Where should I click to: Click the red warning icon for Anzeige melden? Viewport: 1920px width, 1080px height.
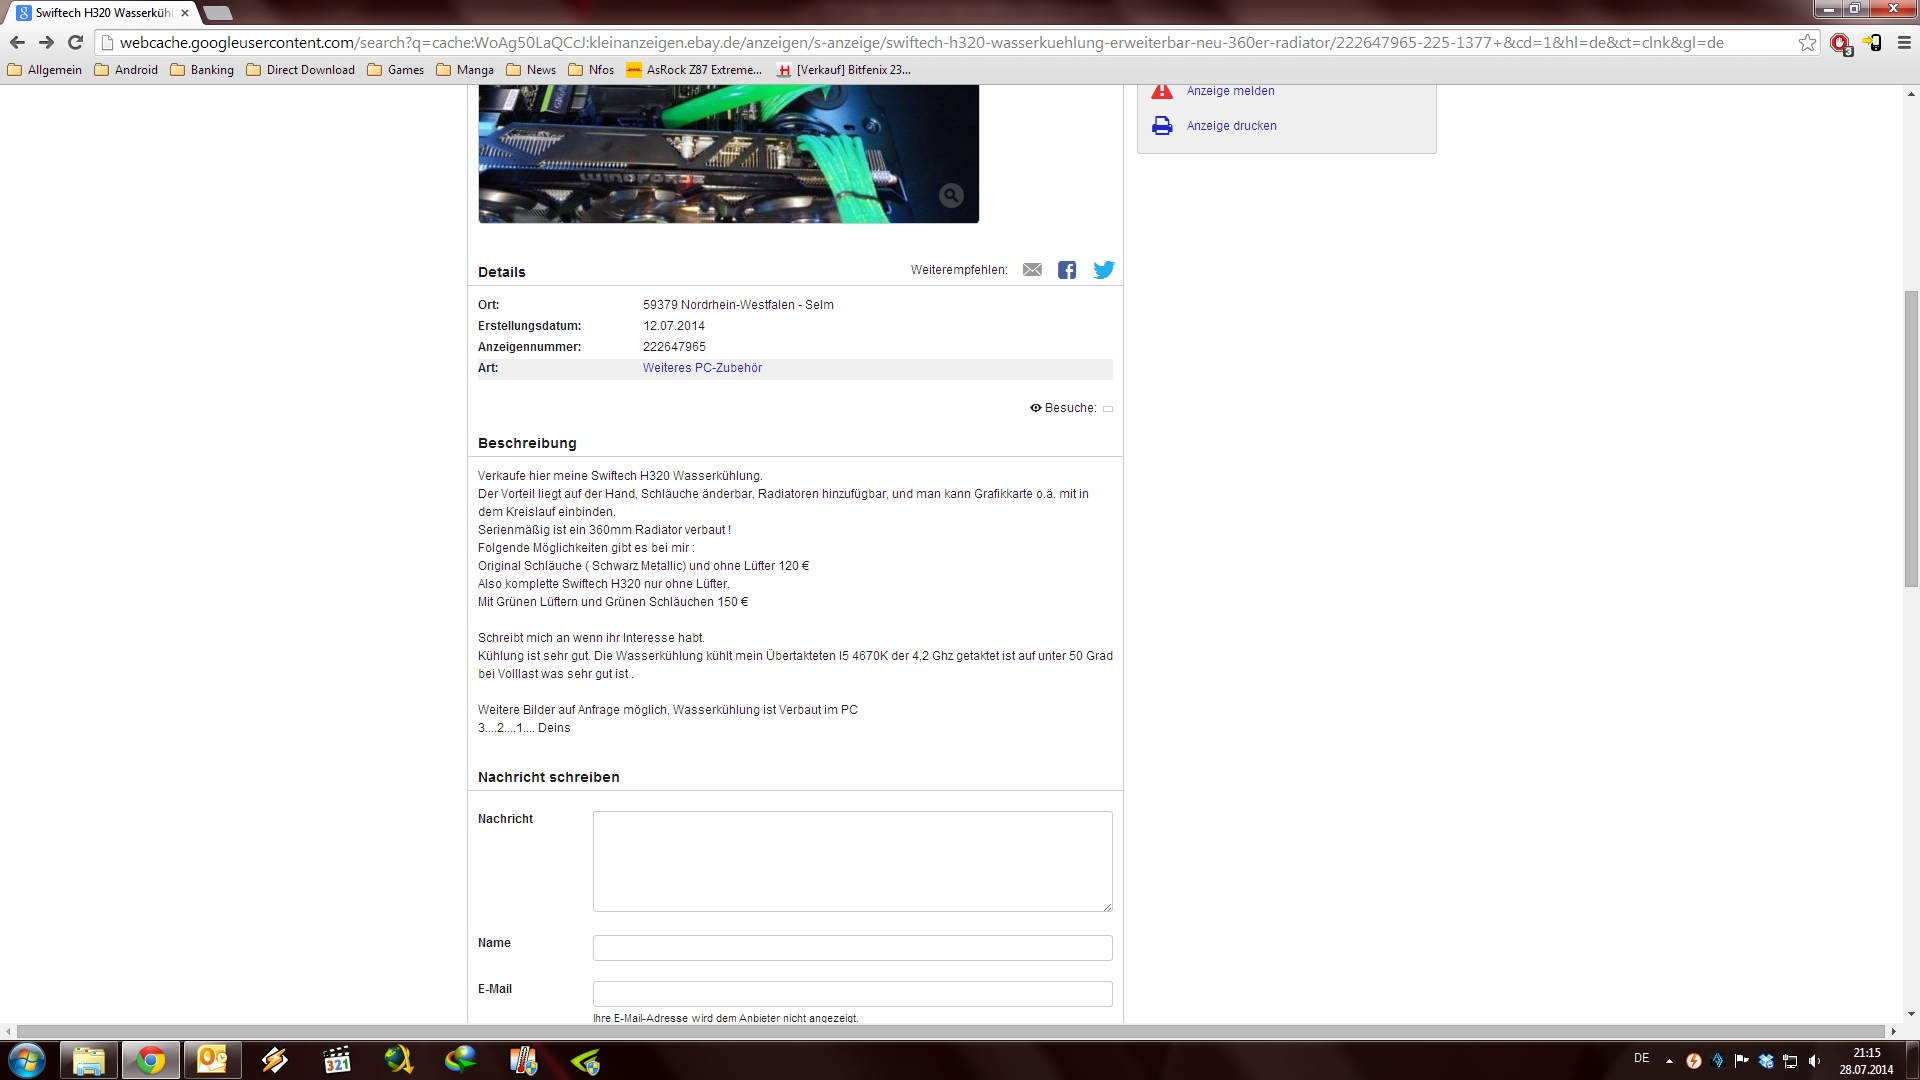coord(1162,91)
